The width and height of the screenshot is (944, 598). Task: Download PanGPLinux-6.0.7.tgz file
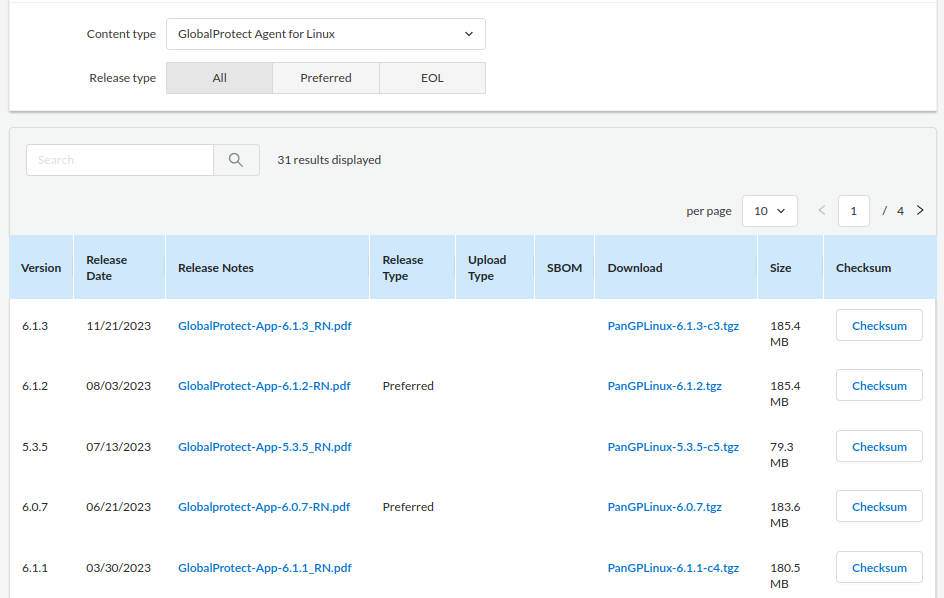pyautogui.click(x=664, y=507)
